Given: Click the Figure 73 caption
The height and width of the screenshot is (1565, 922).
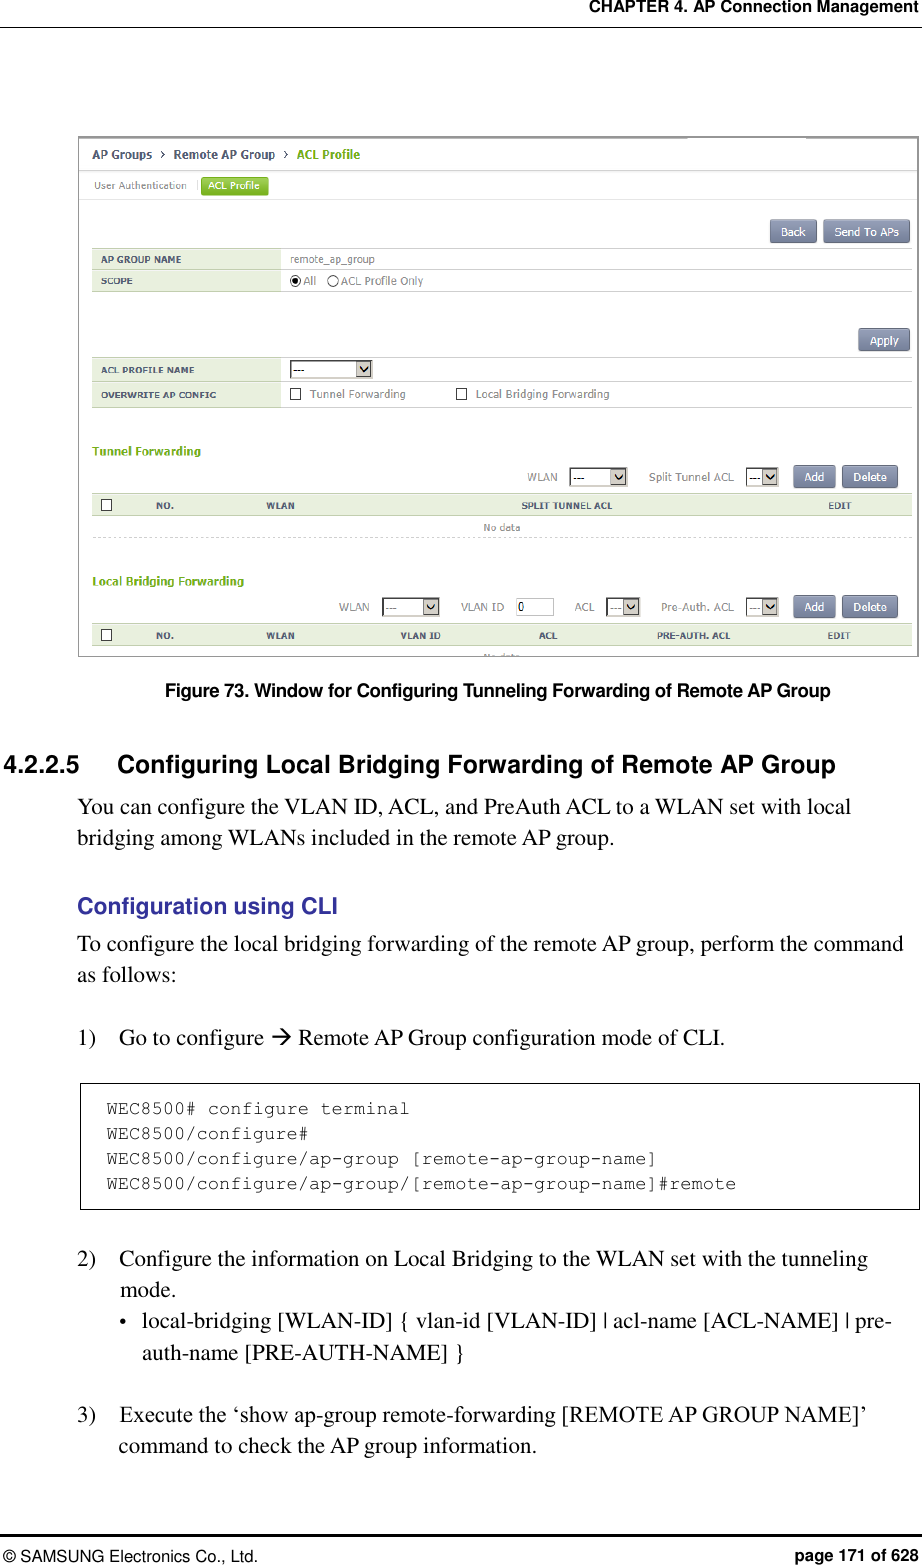Looking at the screenshot, I should pyautogui.click(x=497, y=691).
